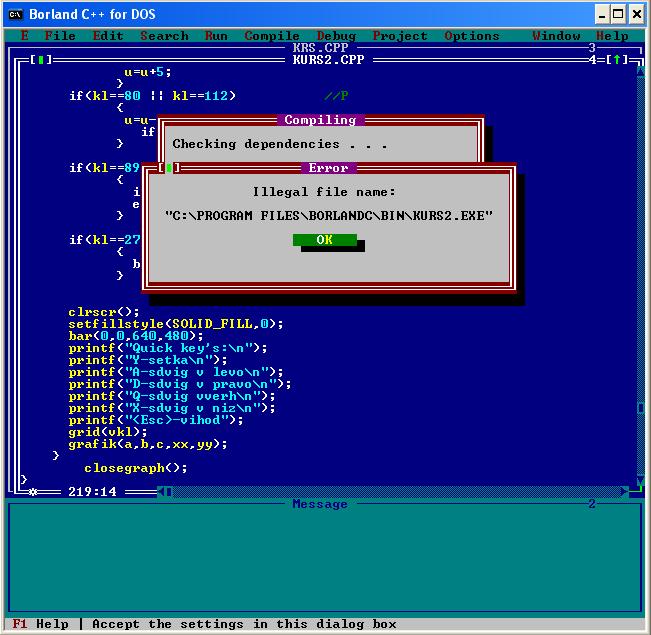The height and width of the screenshot is (635, 651).
Task: Expand the Debug menu
Action: tap(336, 36)
